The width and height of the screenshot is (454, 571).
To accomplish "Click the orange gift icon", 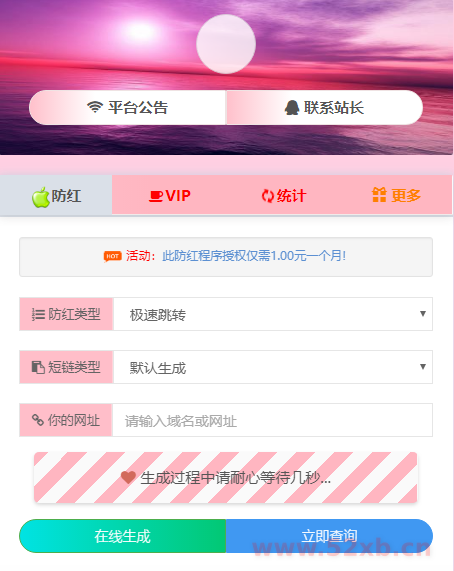I will 379,195.
